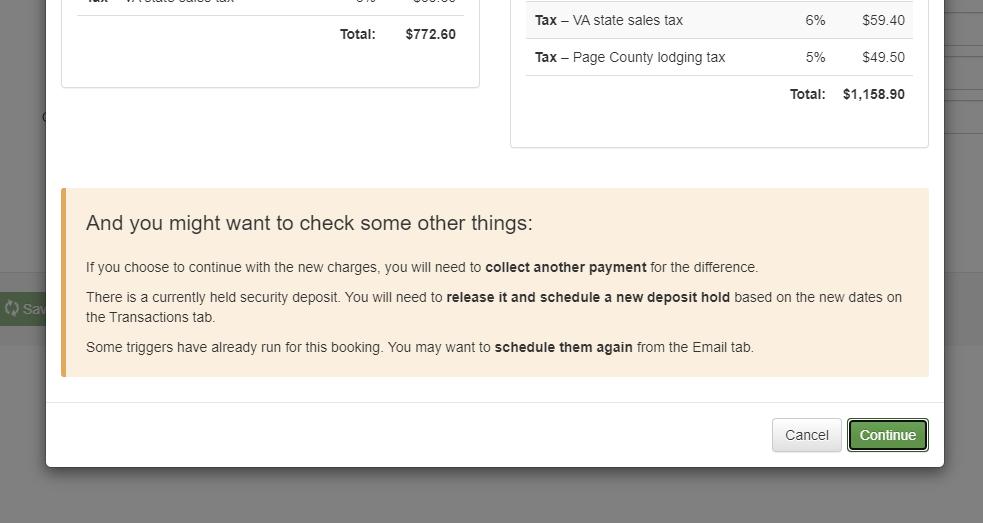Click bold "release it and schedule a new deposit hold"

pyautogui.click(x=588, y=297)
